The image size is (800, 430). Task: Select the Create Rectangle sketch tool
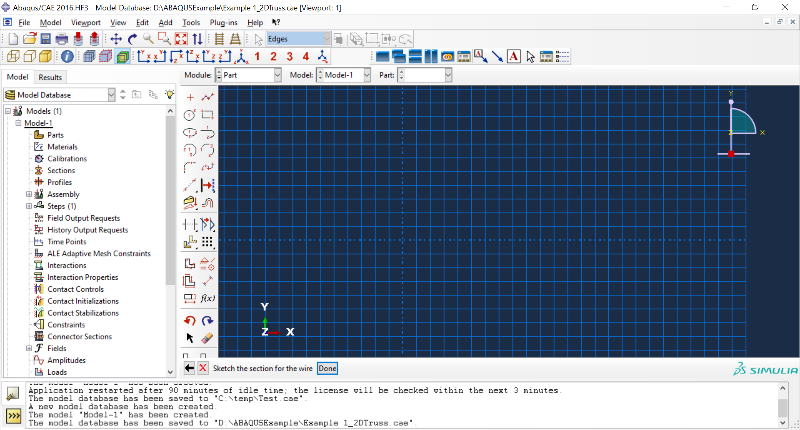coord(208,115)
